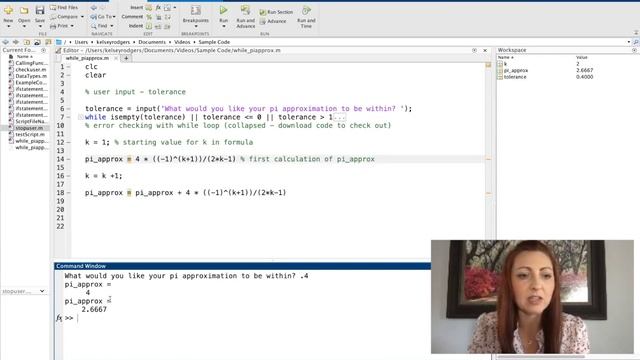The width and height of the screenshot is (640, 360).
Task: Select variable k in Workspace
Action: (505, 64)
